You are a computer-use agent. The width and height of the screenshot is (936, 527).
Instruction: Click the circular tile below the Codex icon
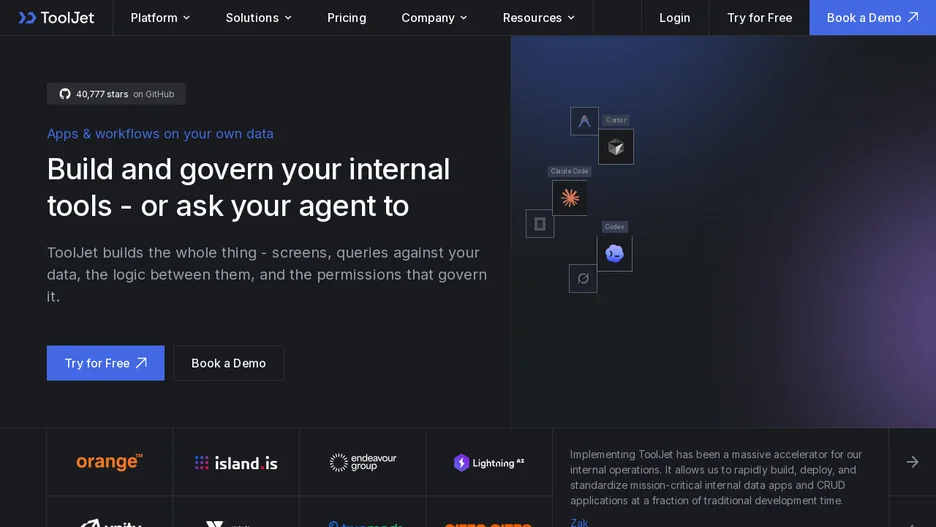coord(583,278)
